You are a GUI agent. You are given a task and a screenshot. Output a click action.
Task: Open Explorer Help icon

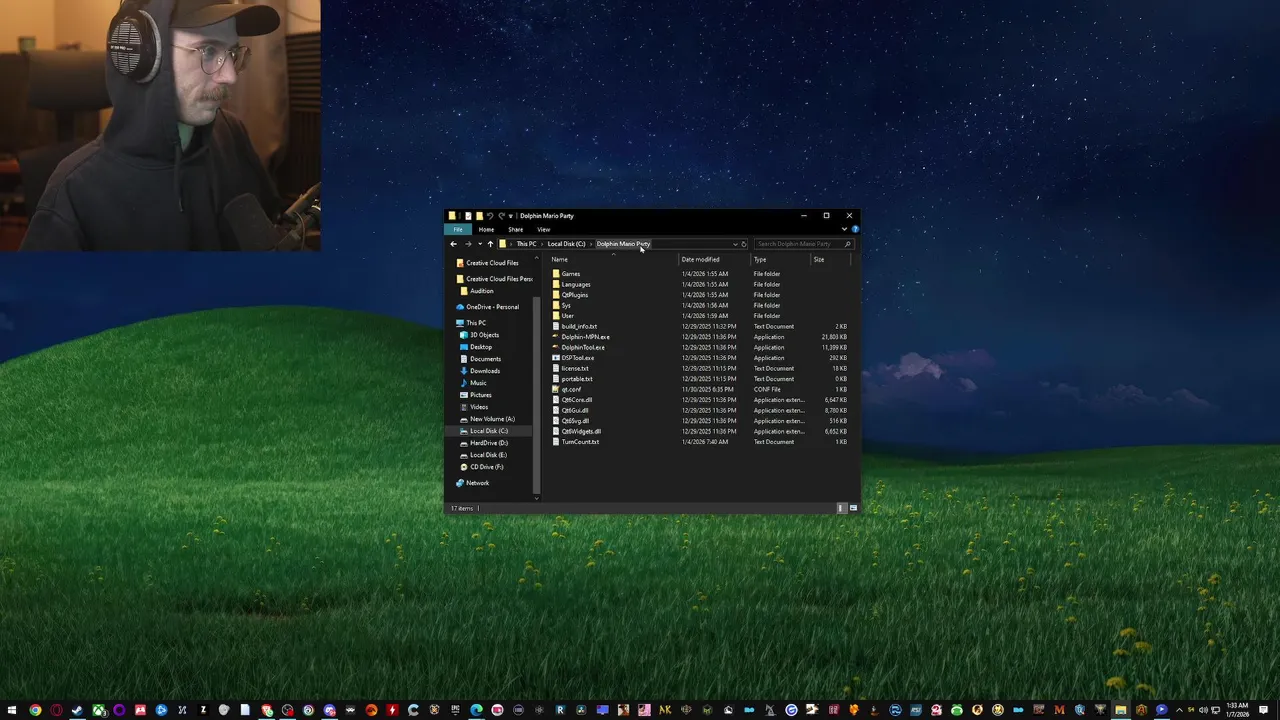click(854, 229)
